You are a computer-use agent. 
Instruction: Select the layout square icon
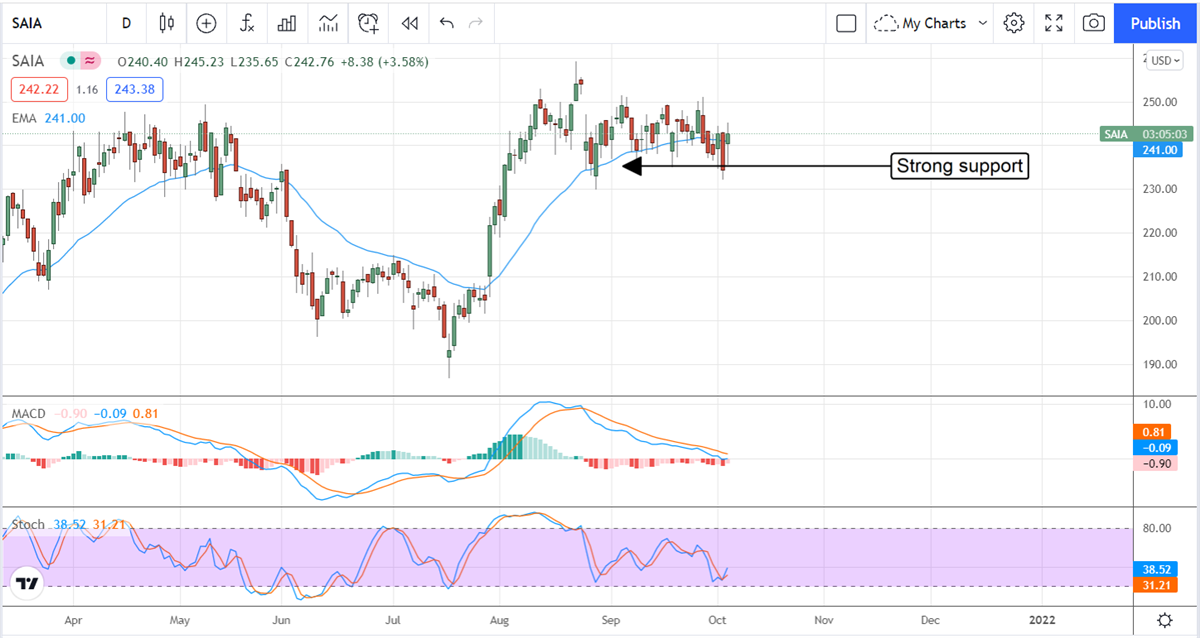(846, 22)
